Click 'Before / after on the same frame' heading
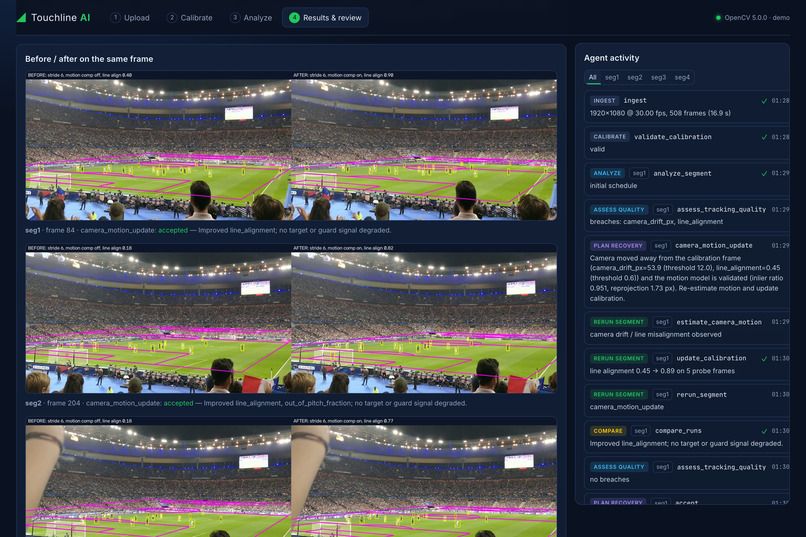This screenshot has width=806, height=537. (x=89, y=59)
